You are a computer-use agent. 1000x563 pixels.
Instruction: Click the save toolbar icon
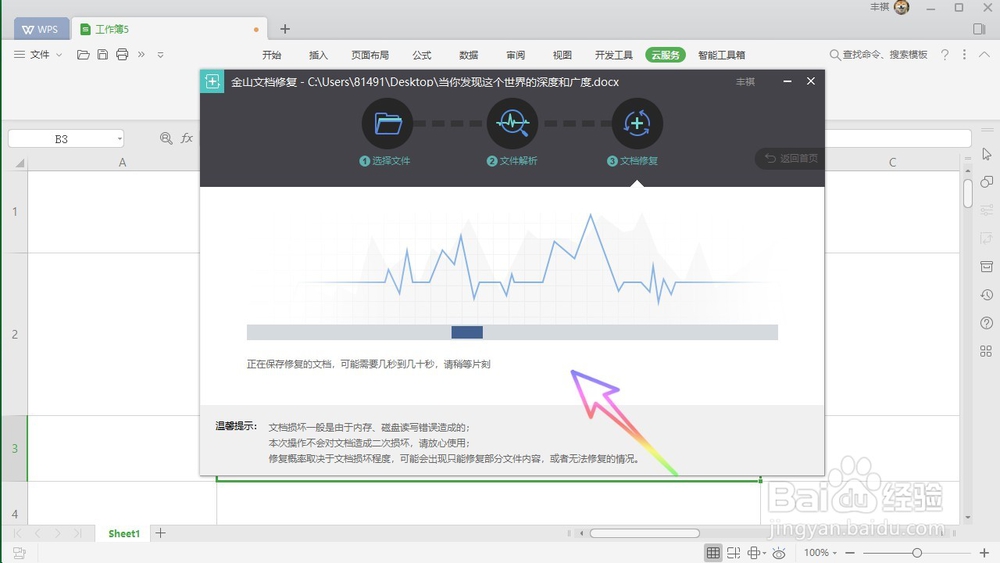[103, 54]
